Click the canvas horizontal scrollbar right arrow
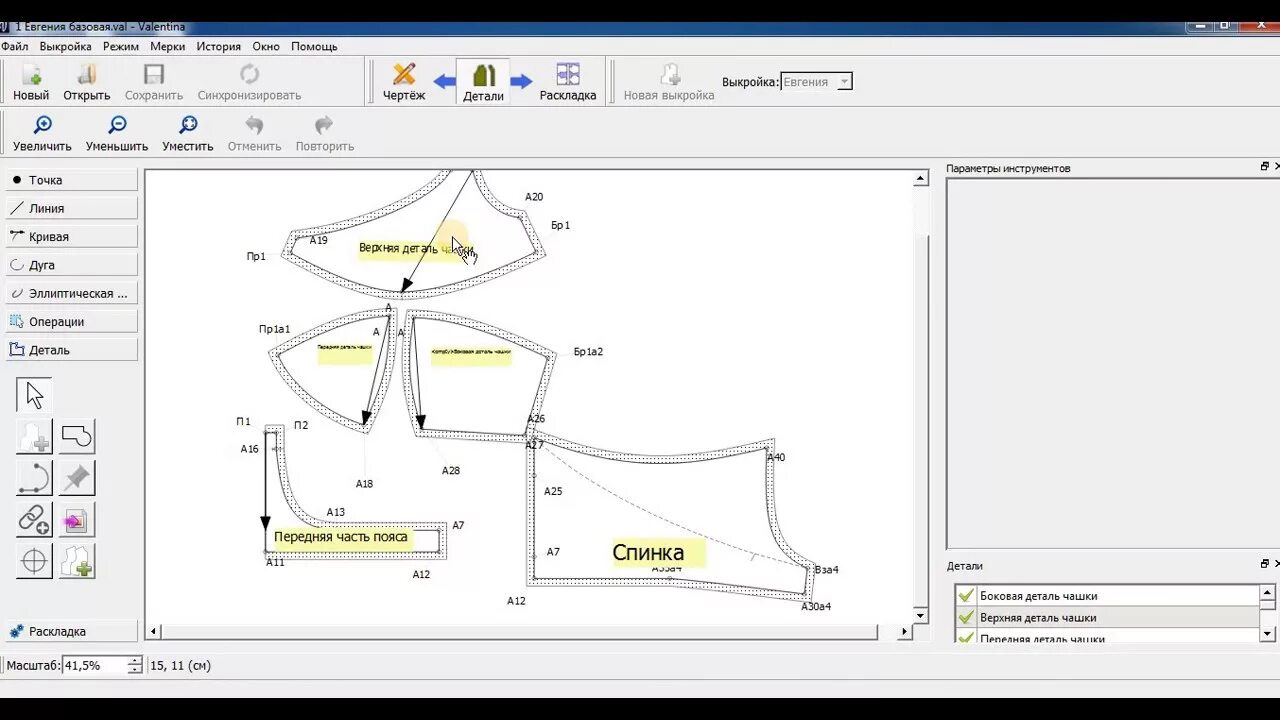1280x720 pixels. click(904, 631)
